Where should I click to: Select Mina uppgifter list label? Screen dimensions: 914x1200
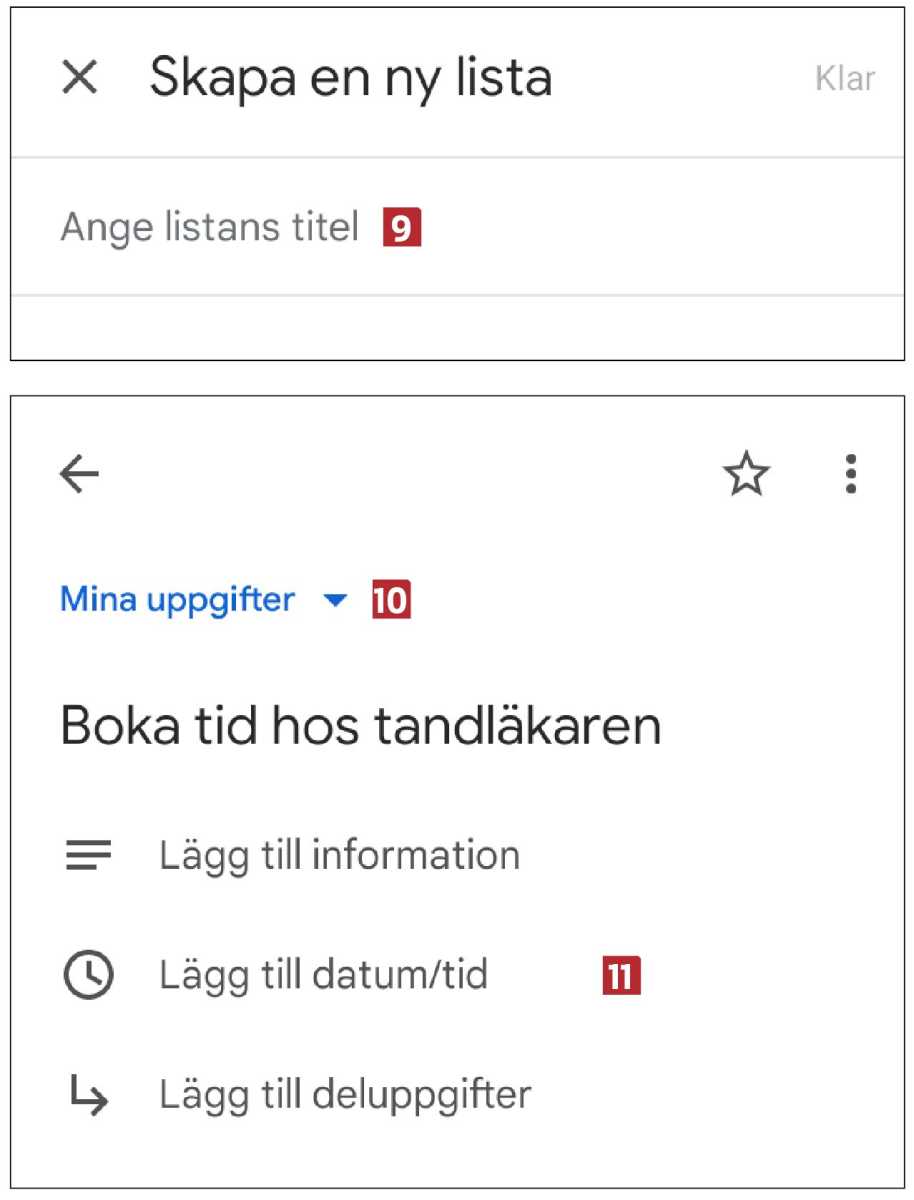(x=176, y=600)
